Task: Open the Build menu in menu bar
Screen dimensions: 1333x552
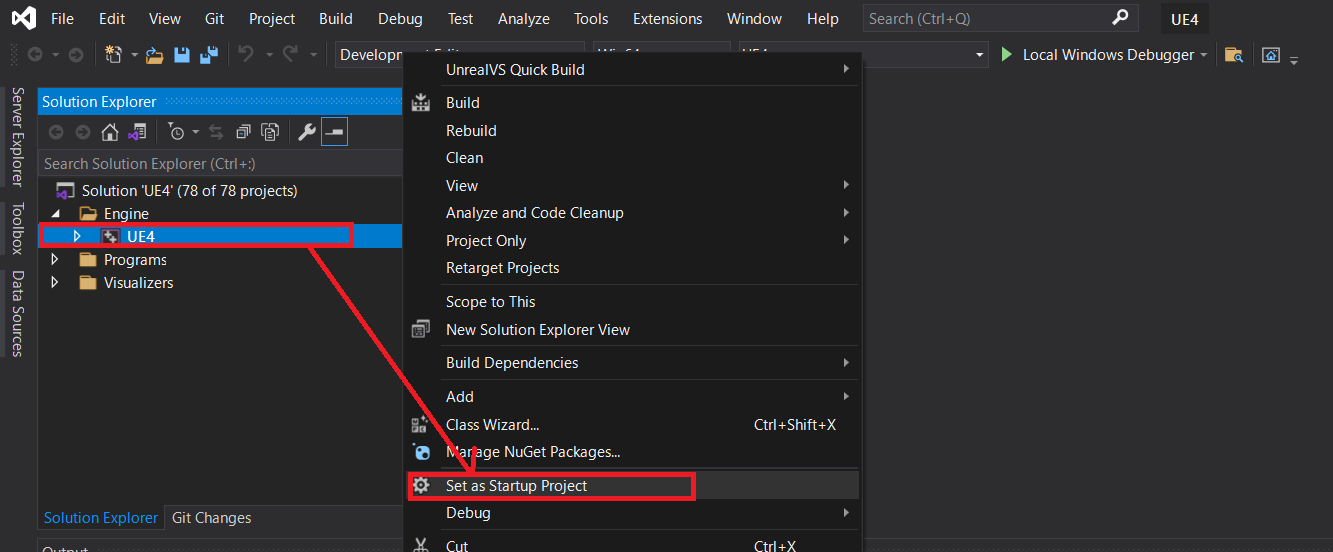Action: click(336, 18)
